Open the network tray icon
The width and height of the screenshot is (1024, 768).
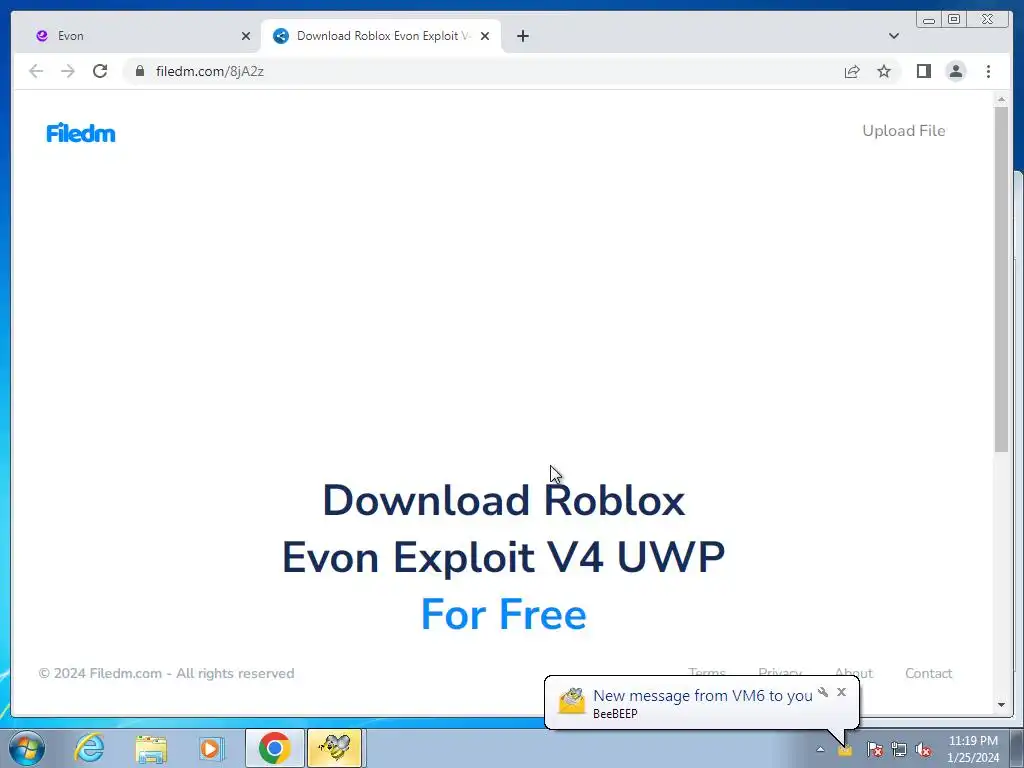click(899, 749)
